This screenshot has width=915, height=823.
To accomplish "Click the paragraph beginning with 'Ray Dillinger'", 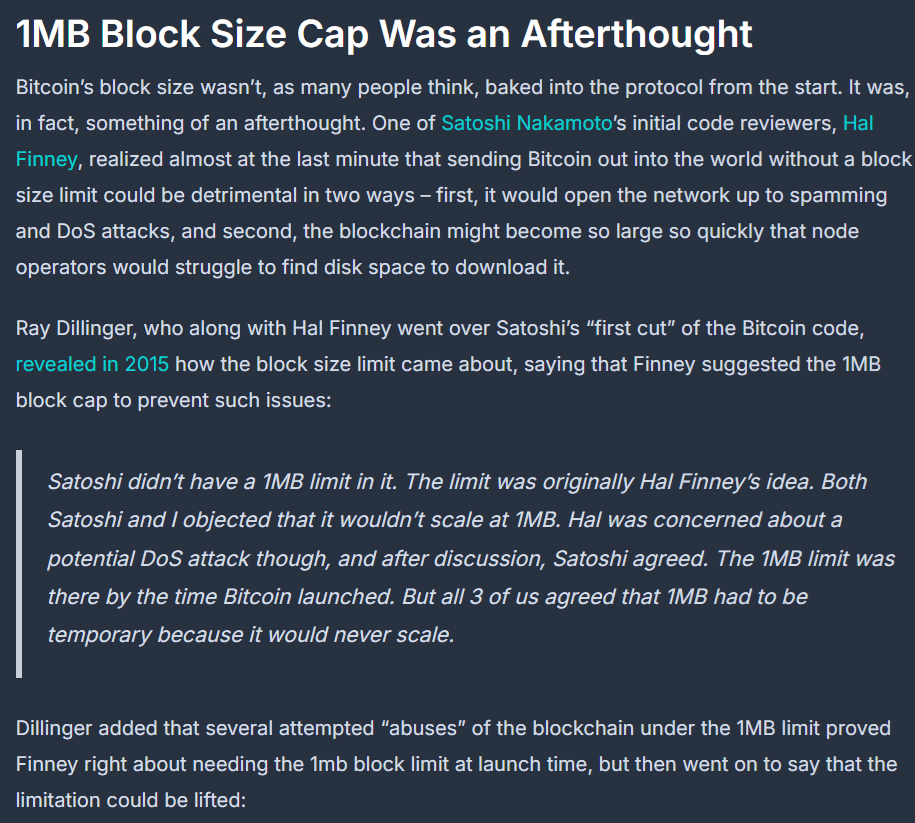I will click(x=448, y=364).
